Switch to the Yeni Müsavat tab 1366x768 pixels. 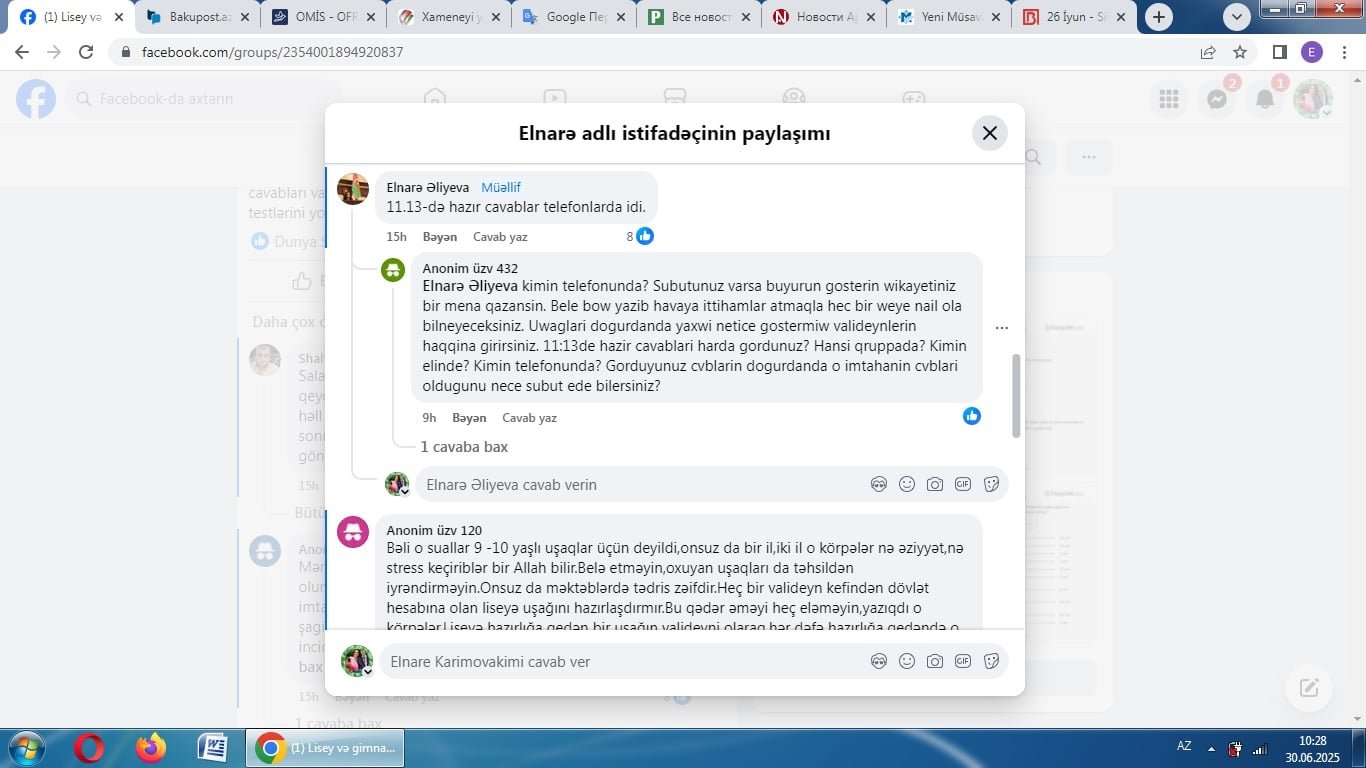948,17
